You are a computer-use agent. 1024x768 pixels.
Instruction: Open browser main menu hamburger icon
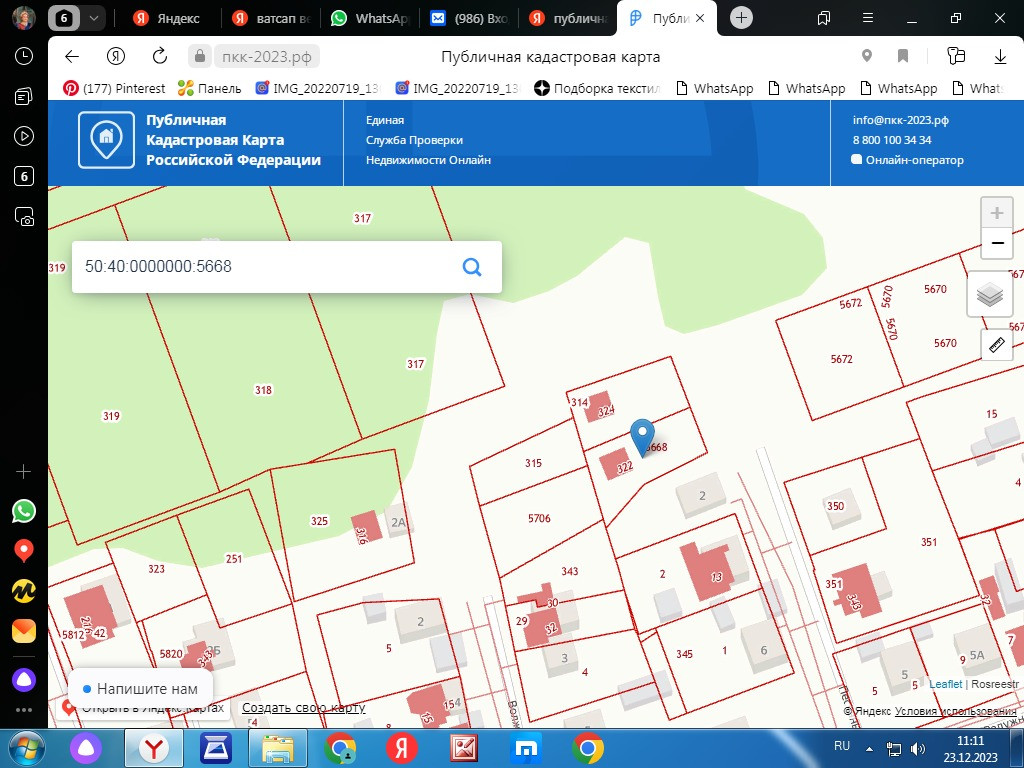(867, 18)
